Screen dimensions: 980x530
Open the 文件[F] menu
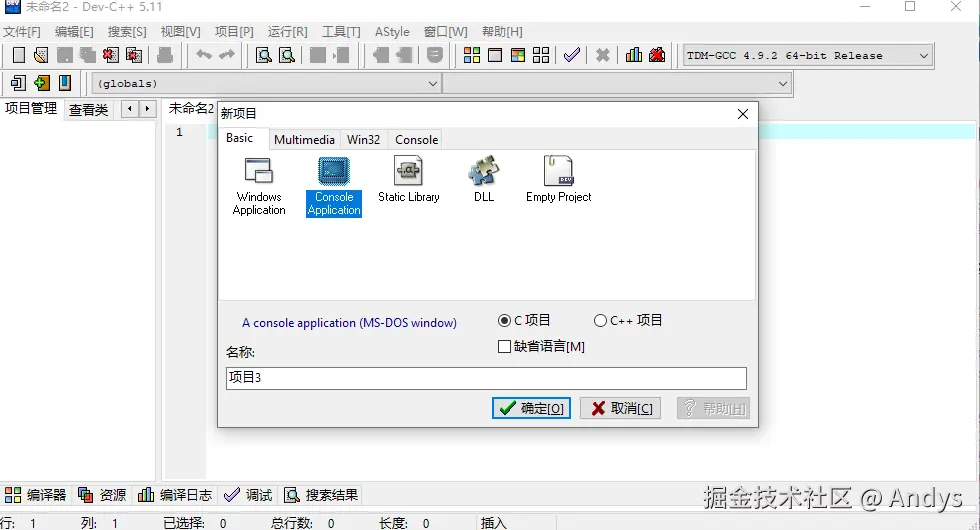coord(22,31)
